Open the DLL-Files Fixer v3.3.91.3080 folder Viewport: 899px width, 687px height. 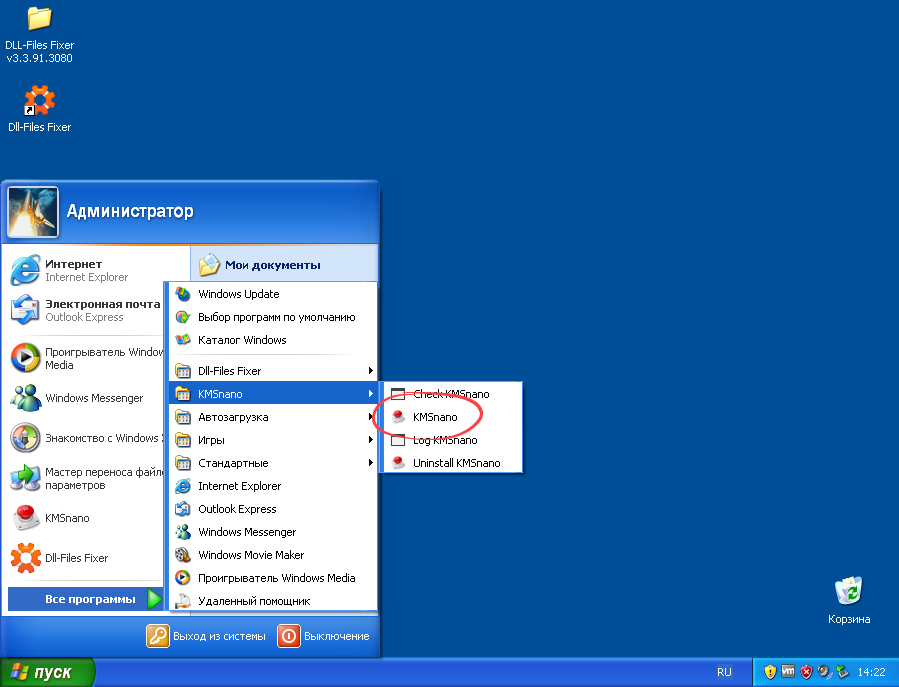tap(40, 25)
